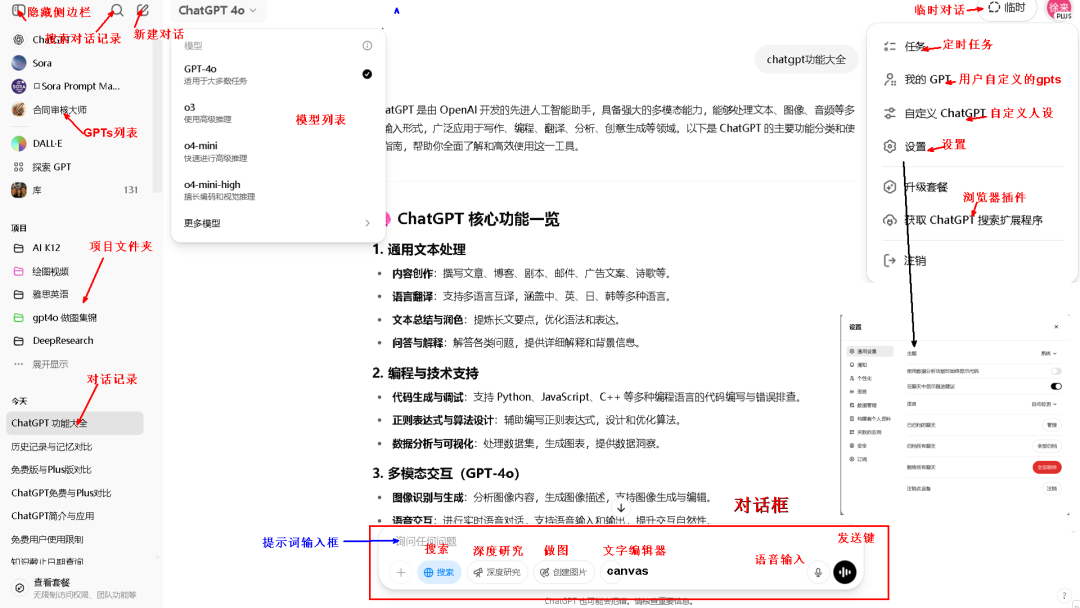Select the GPT-4o model with checkmark
Viewport: 1080px width, 608px height.
pyautogui.click(x=278, y=74)
